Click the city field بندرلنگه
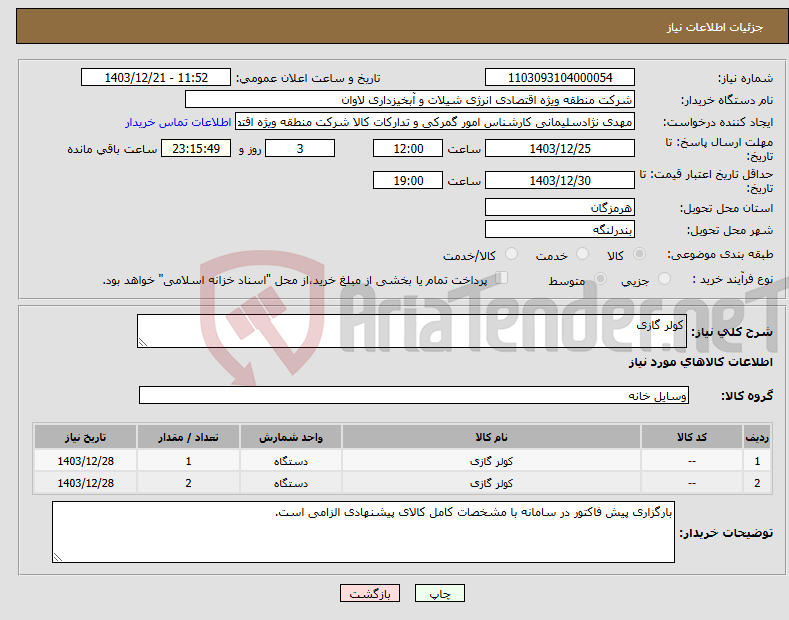This screenshot has width=789, height=620. (560, 229)
